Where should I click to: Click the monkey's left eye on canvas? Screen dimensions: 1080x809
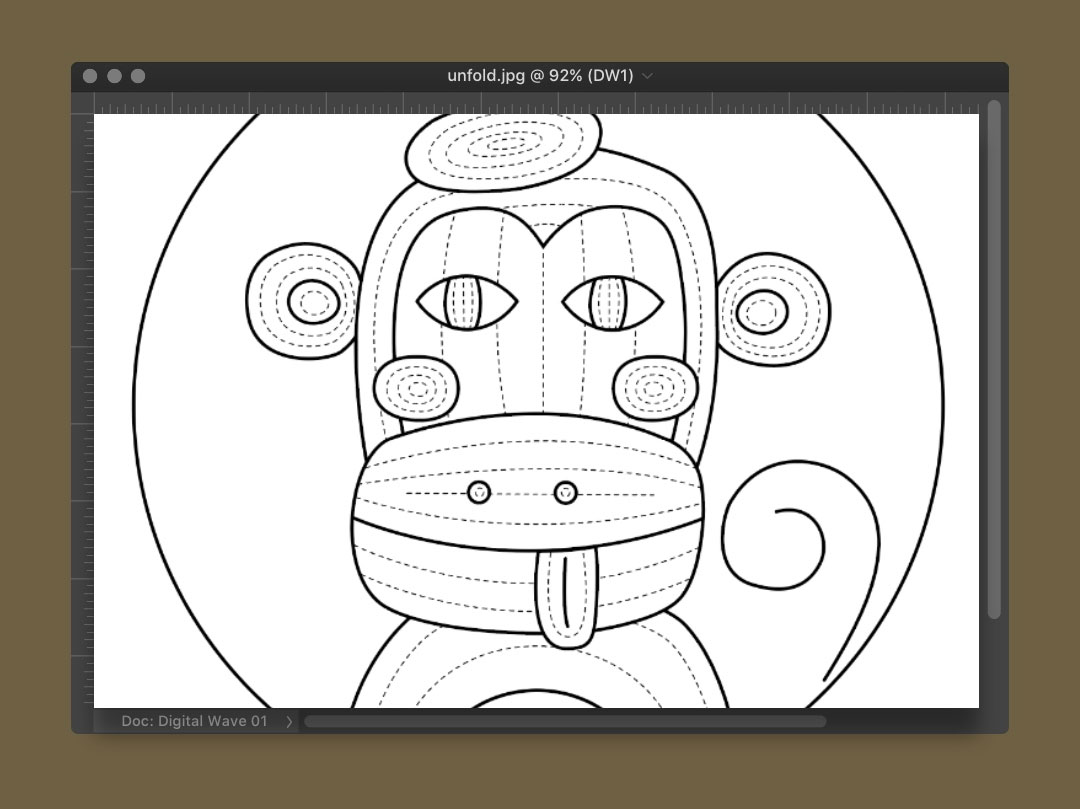[x=466, y=302]
